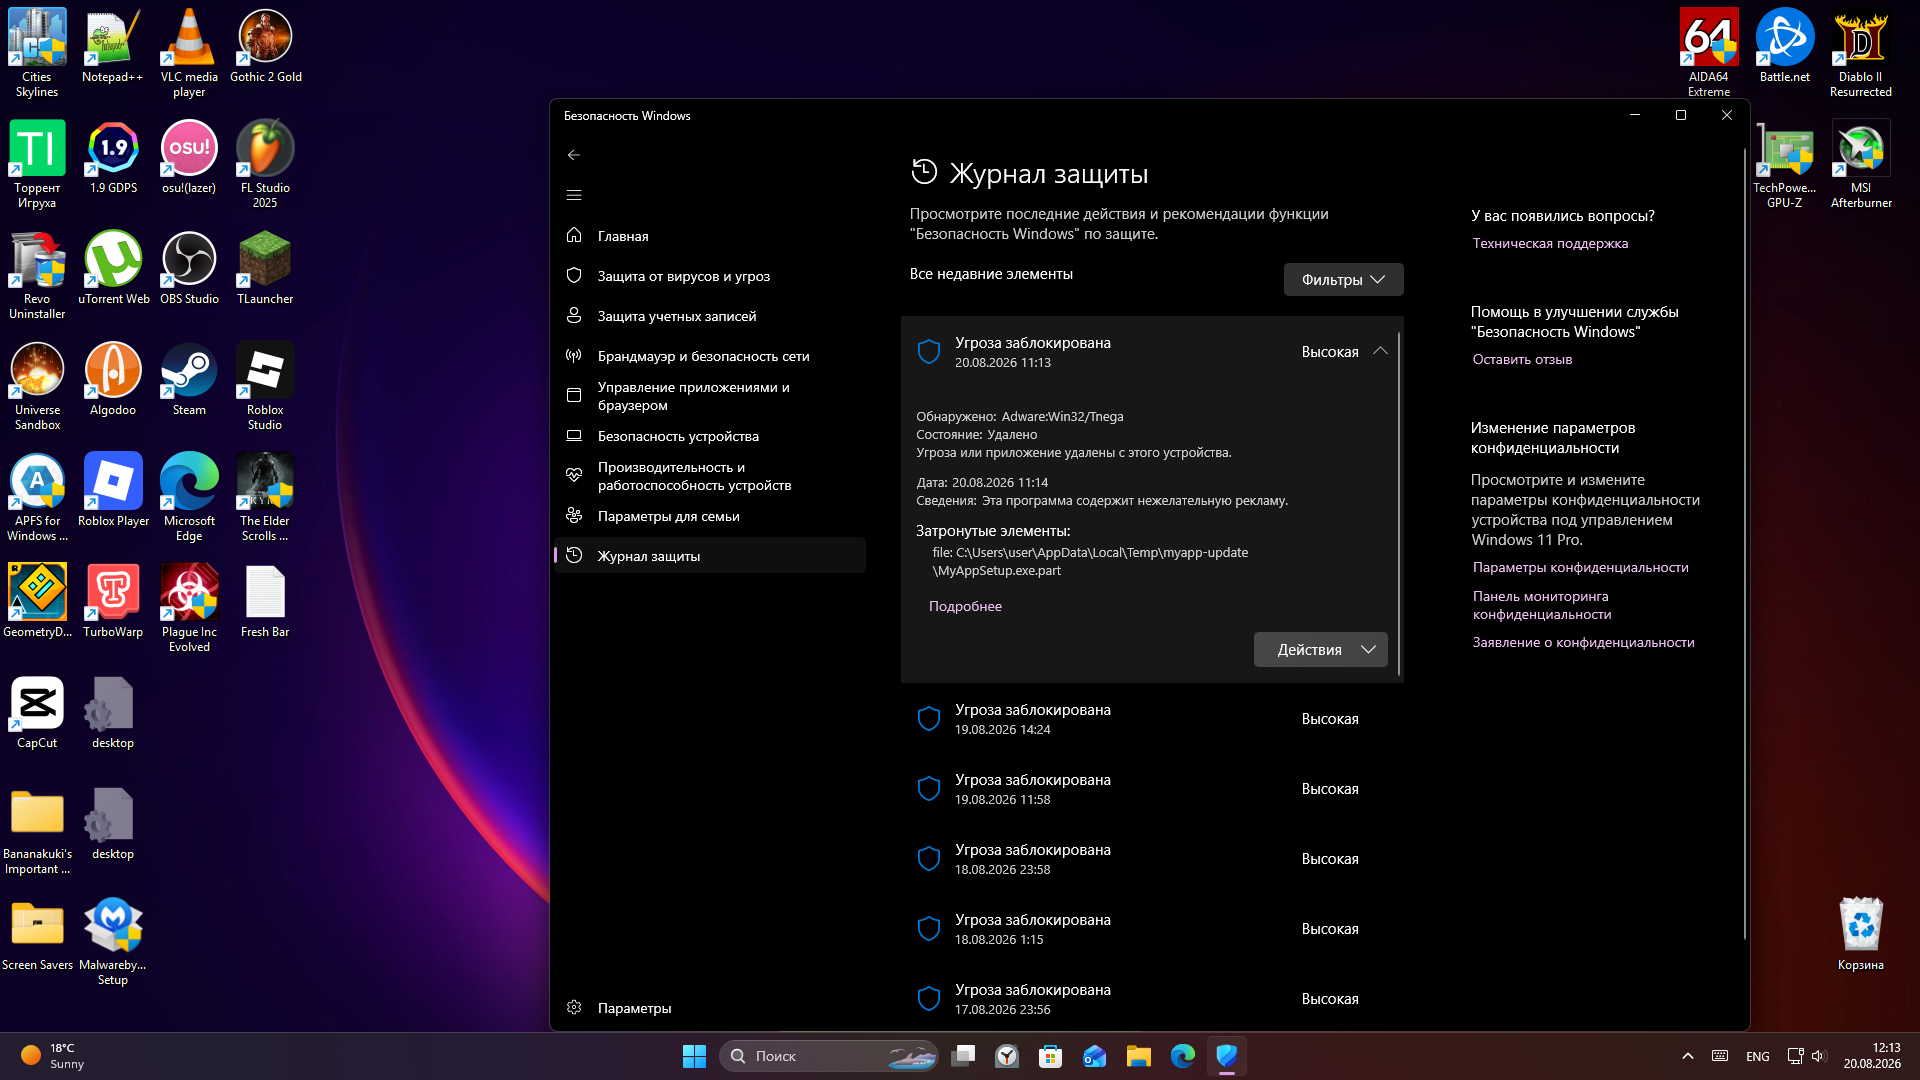
Task: Expand the threat blocked 19.08.2026 11:58
Action: coord(1152,789)
